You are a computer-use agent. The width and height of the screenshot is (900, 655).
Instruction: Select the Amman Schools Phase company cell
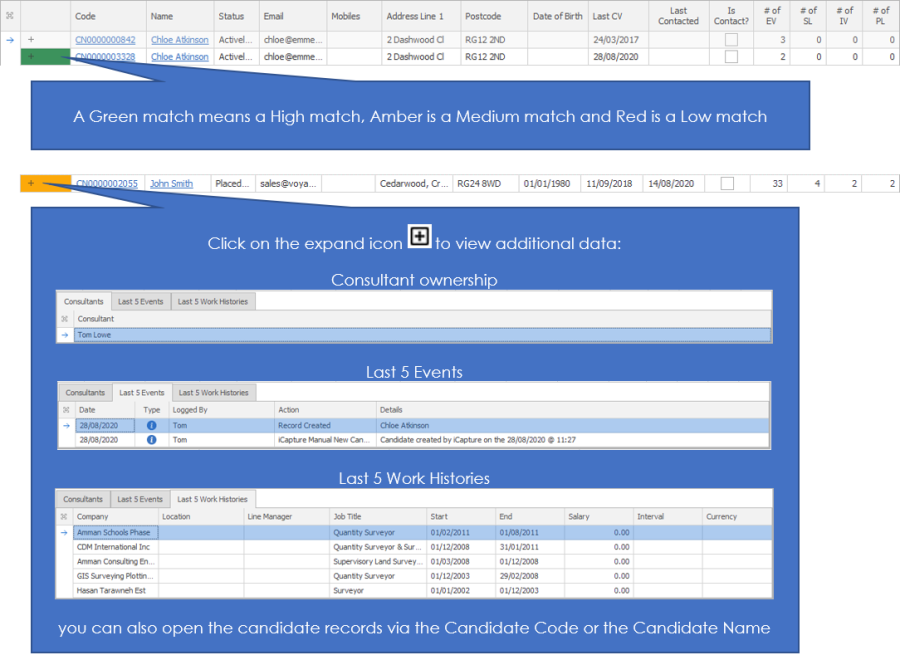coord(113,533)
